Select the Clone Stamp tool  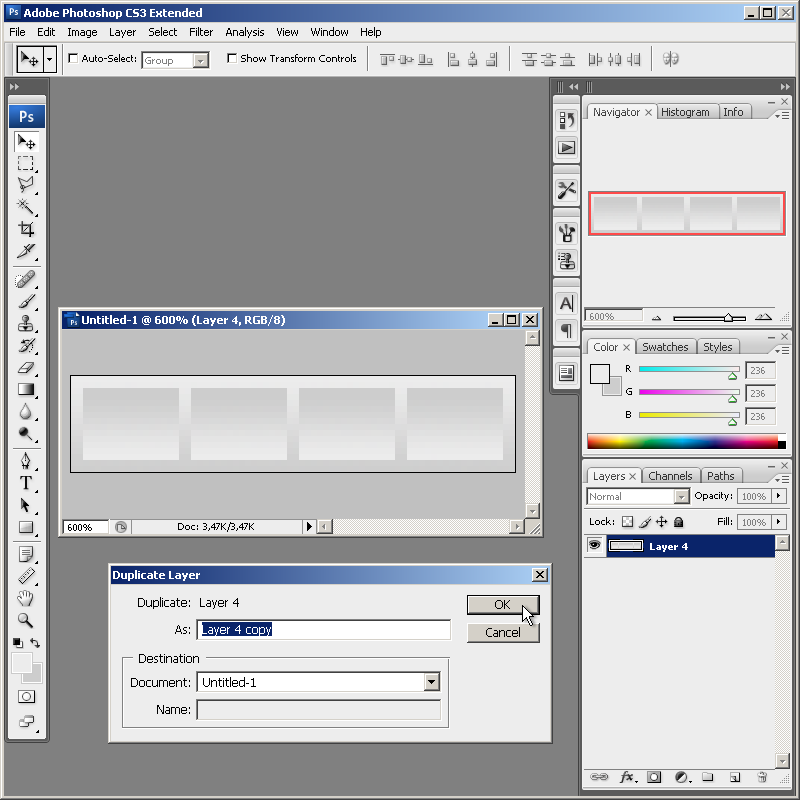(26, 323)
